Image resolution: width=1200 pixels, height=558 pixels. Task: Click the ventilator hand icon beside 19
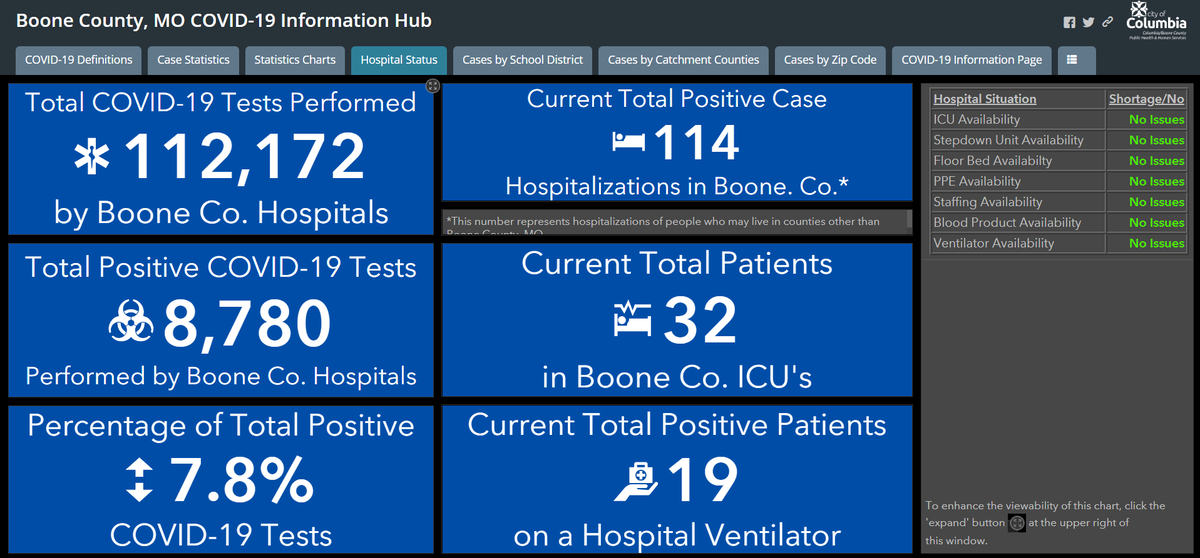point(637,482)
